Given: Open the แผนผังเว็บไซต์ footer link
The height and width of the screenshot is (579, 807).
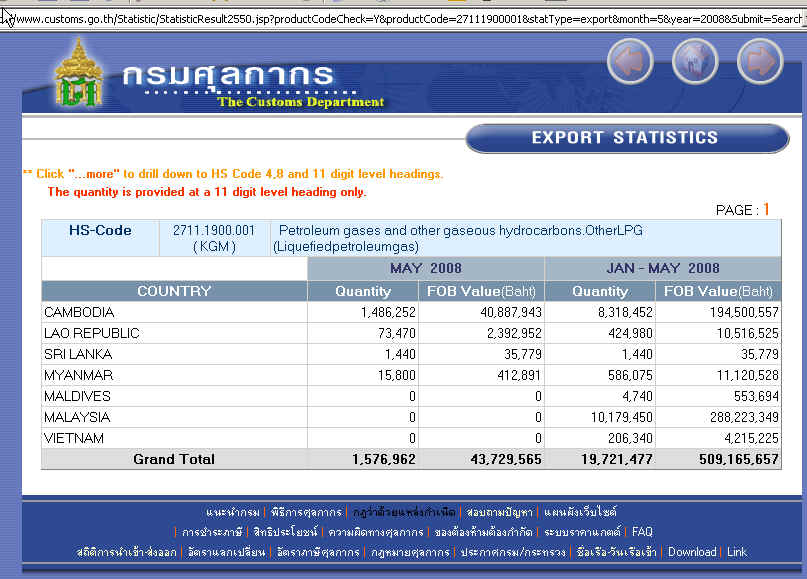Looking at the screenshot, I should pyautogui.click(x=580, y=512).
